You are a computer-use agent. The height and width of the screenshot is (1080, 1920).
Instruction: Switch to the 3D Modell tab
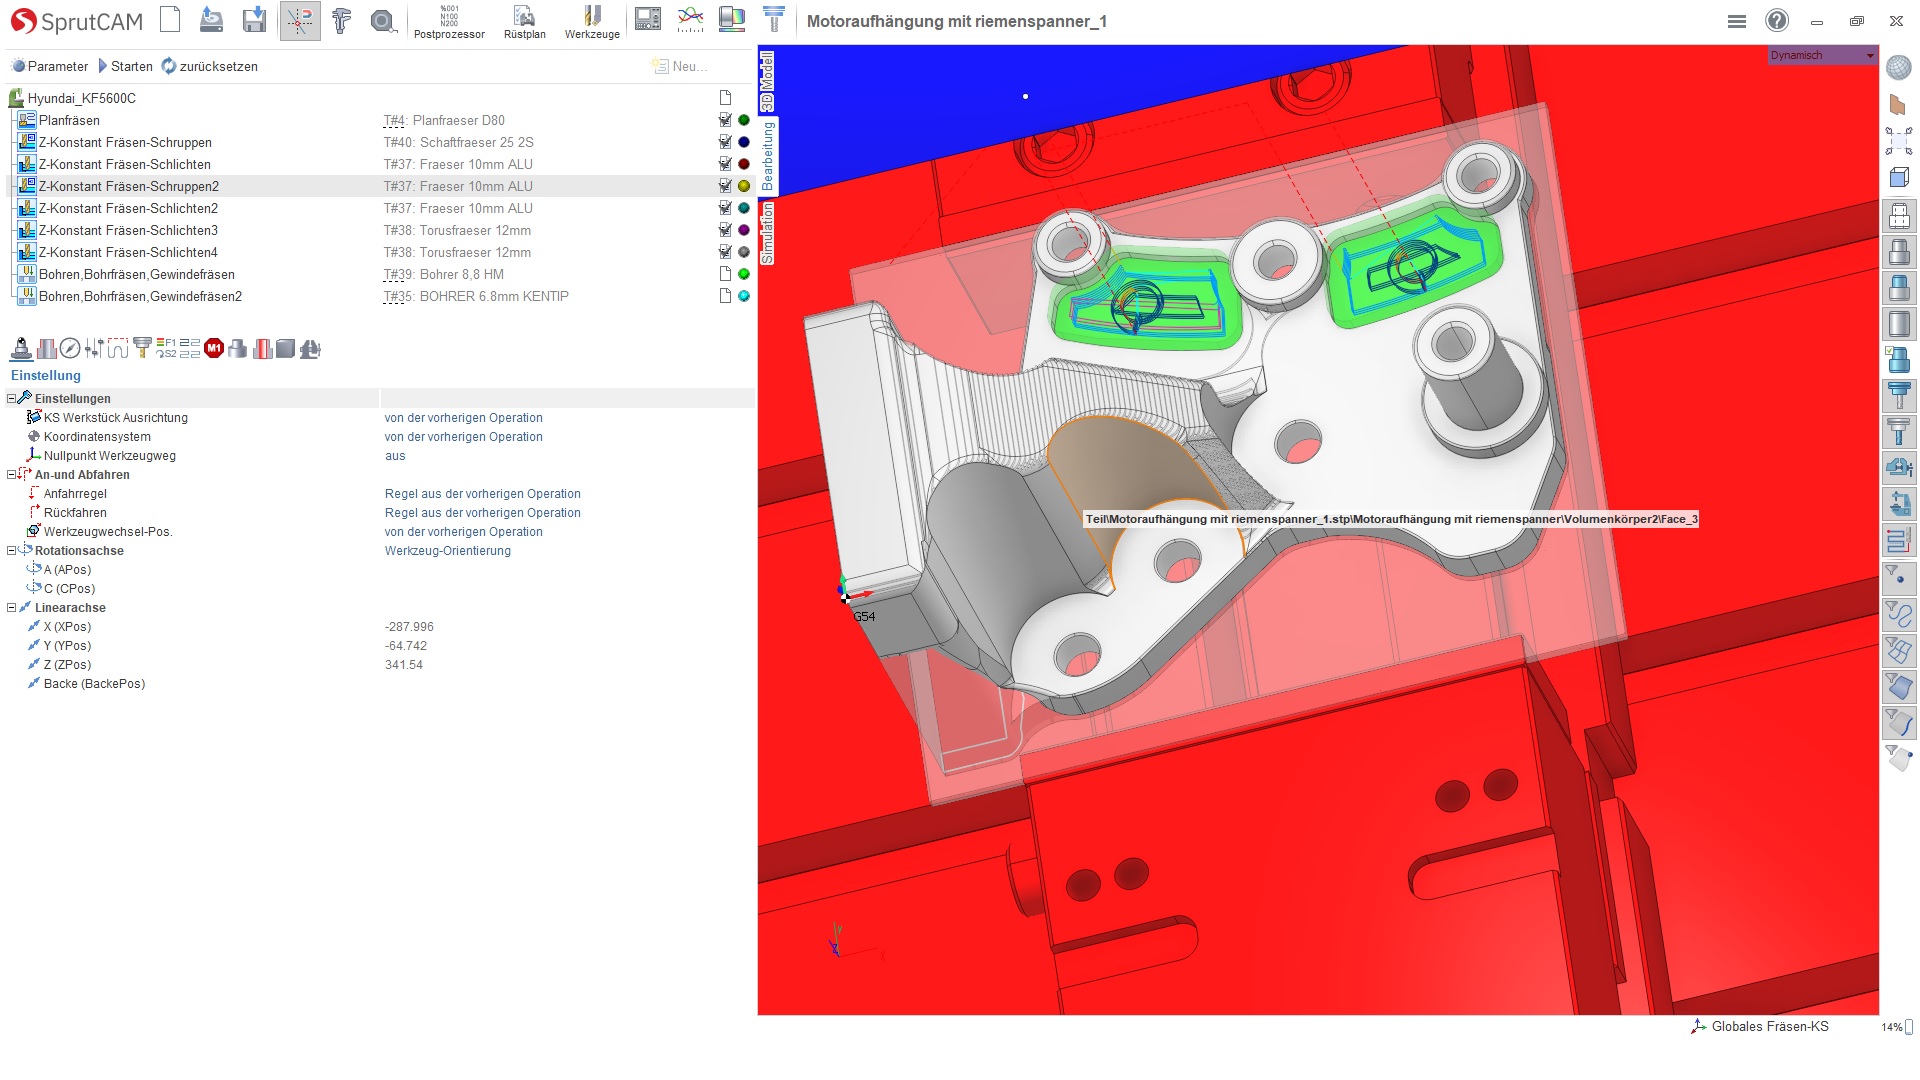click(767, 81)
